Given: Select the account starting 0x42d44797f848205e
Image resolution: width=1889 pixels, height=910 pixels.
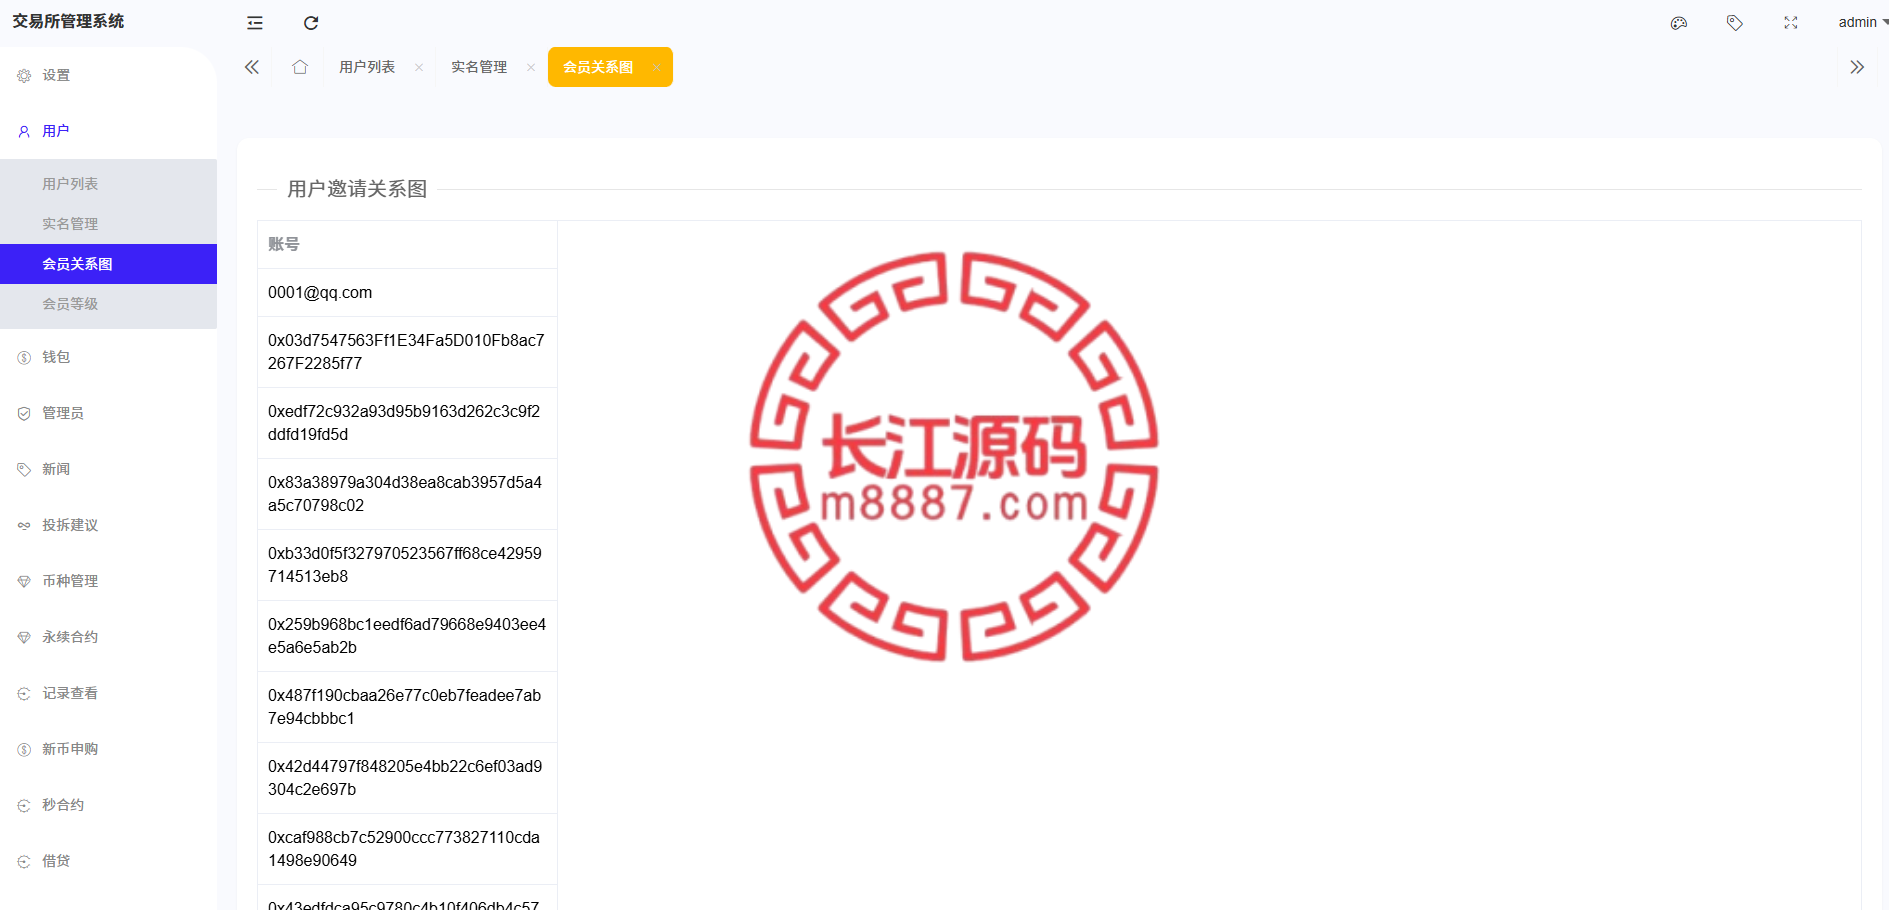Looking at the screenshot, I should [x=407, y=778].
